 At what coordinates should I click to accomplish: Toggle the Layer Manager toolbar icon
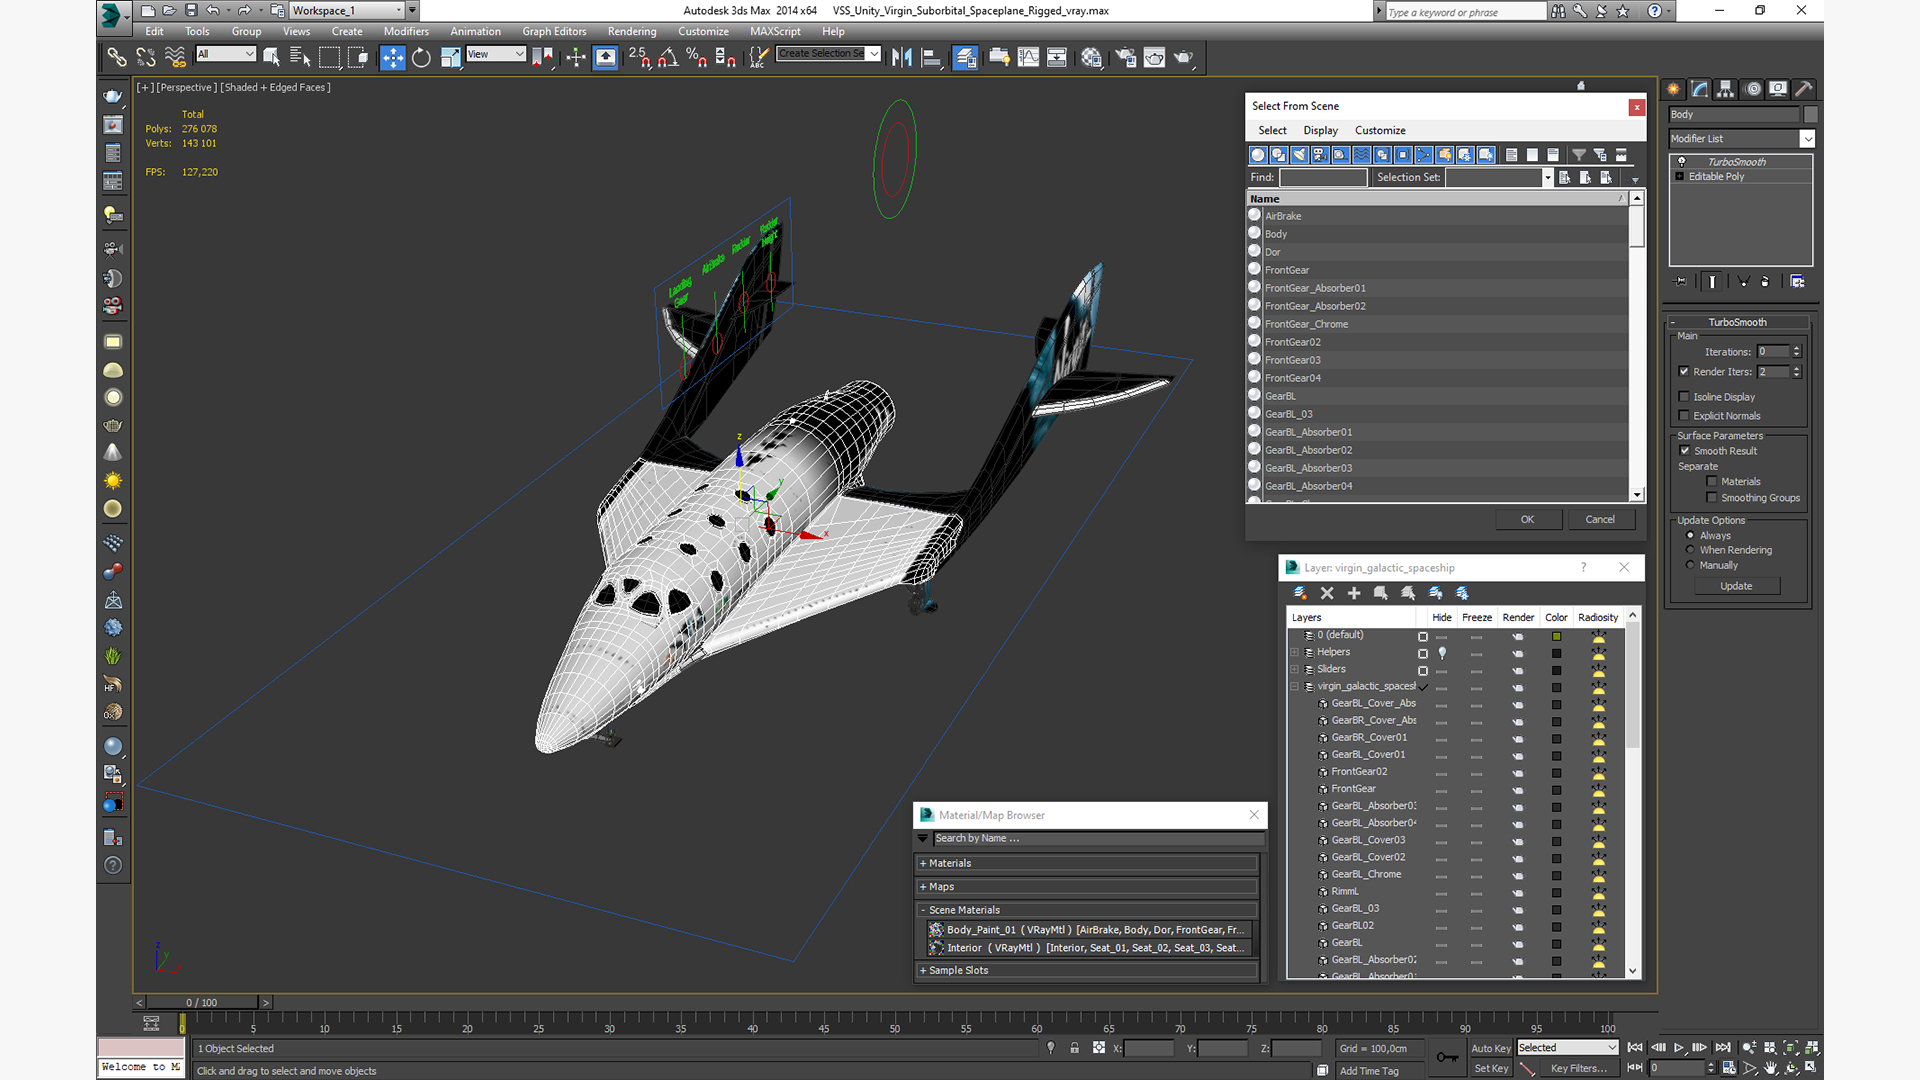[965, 57]
